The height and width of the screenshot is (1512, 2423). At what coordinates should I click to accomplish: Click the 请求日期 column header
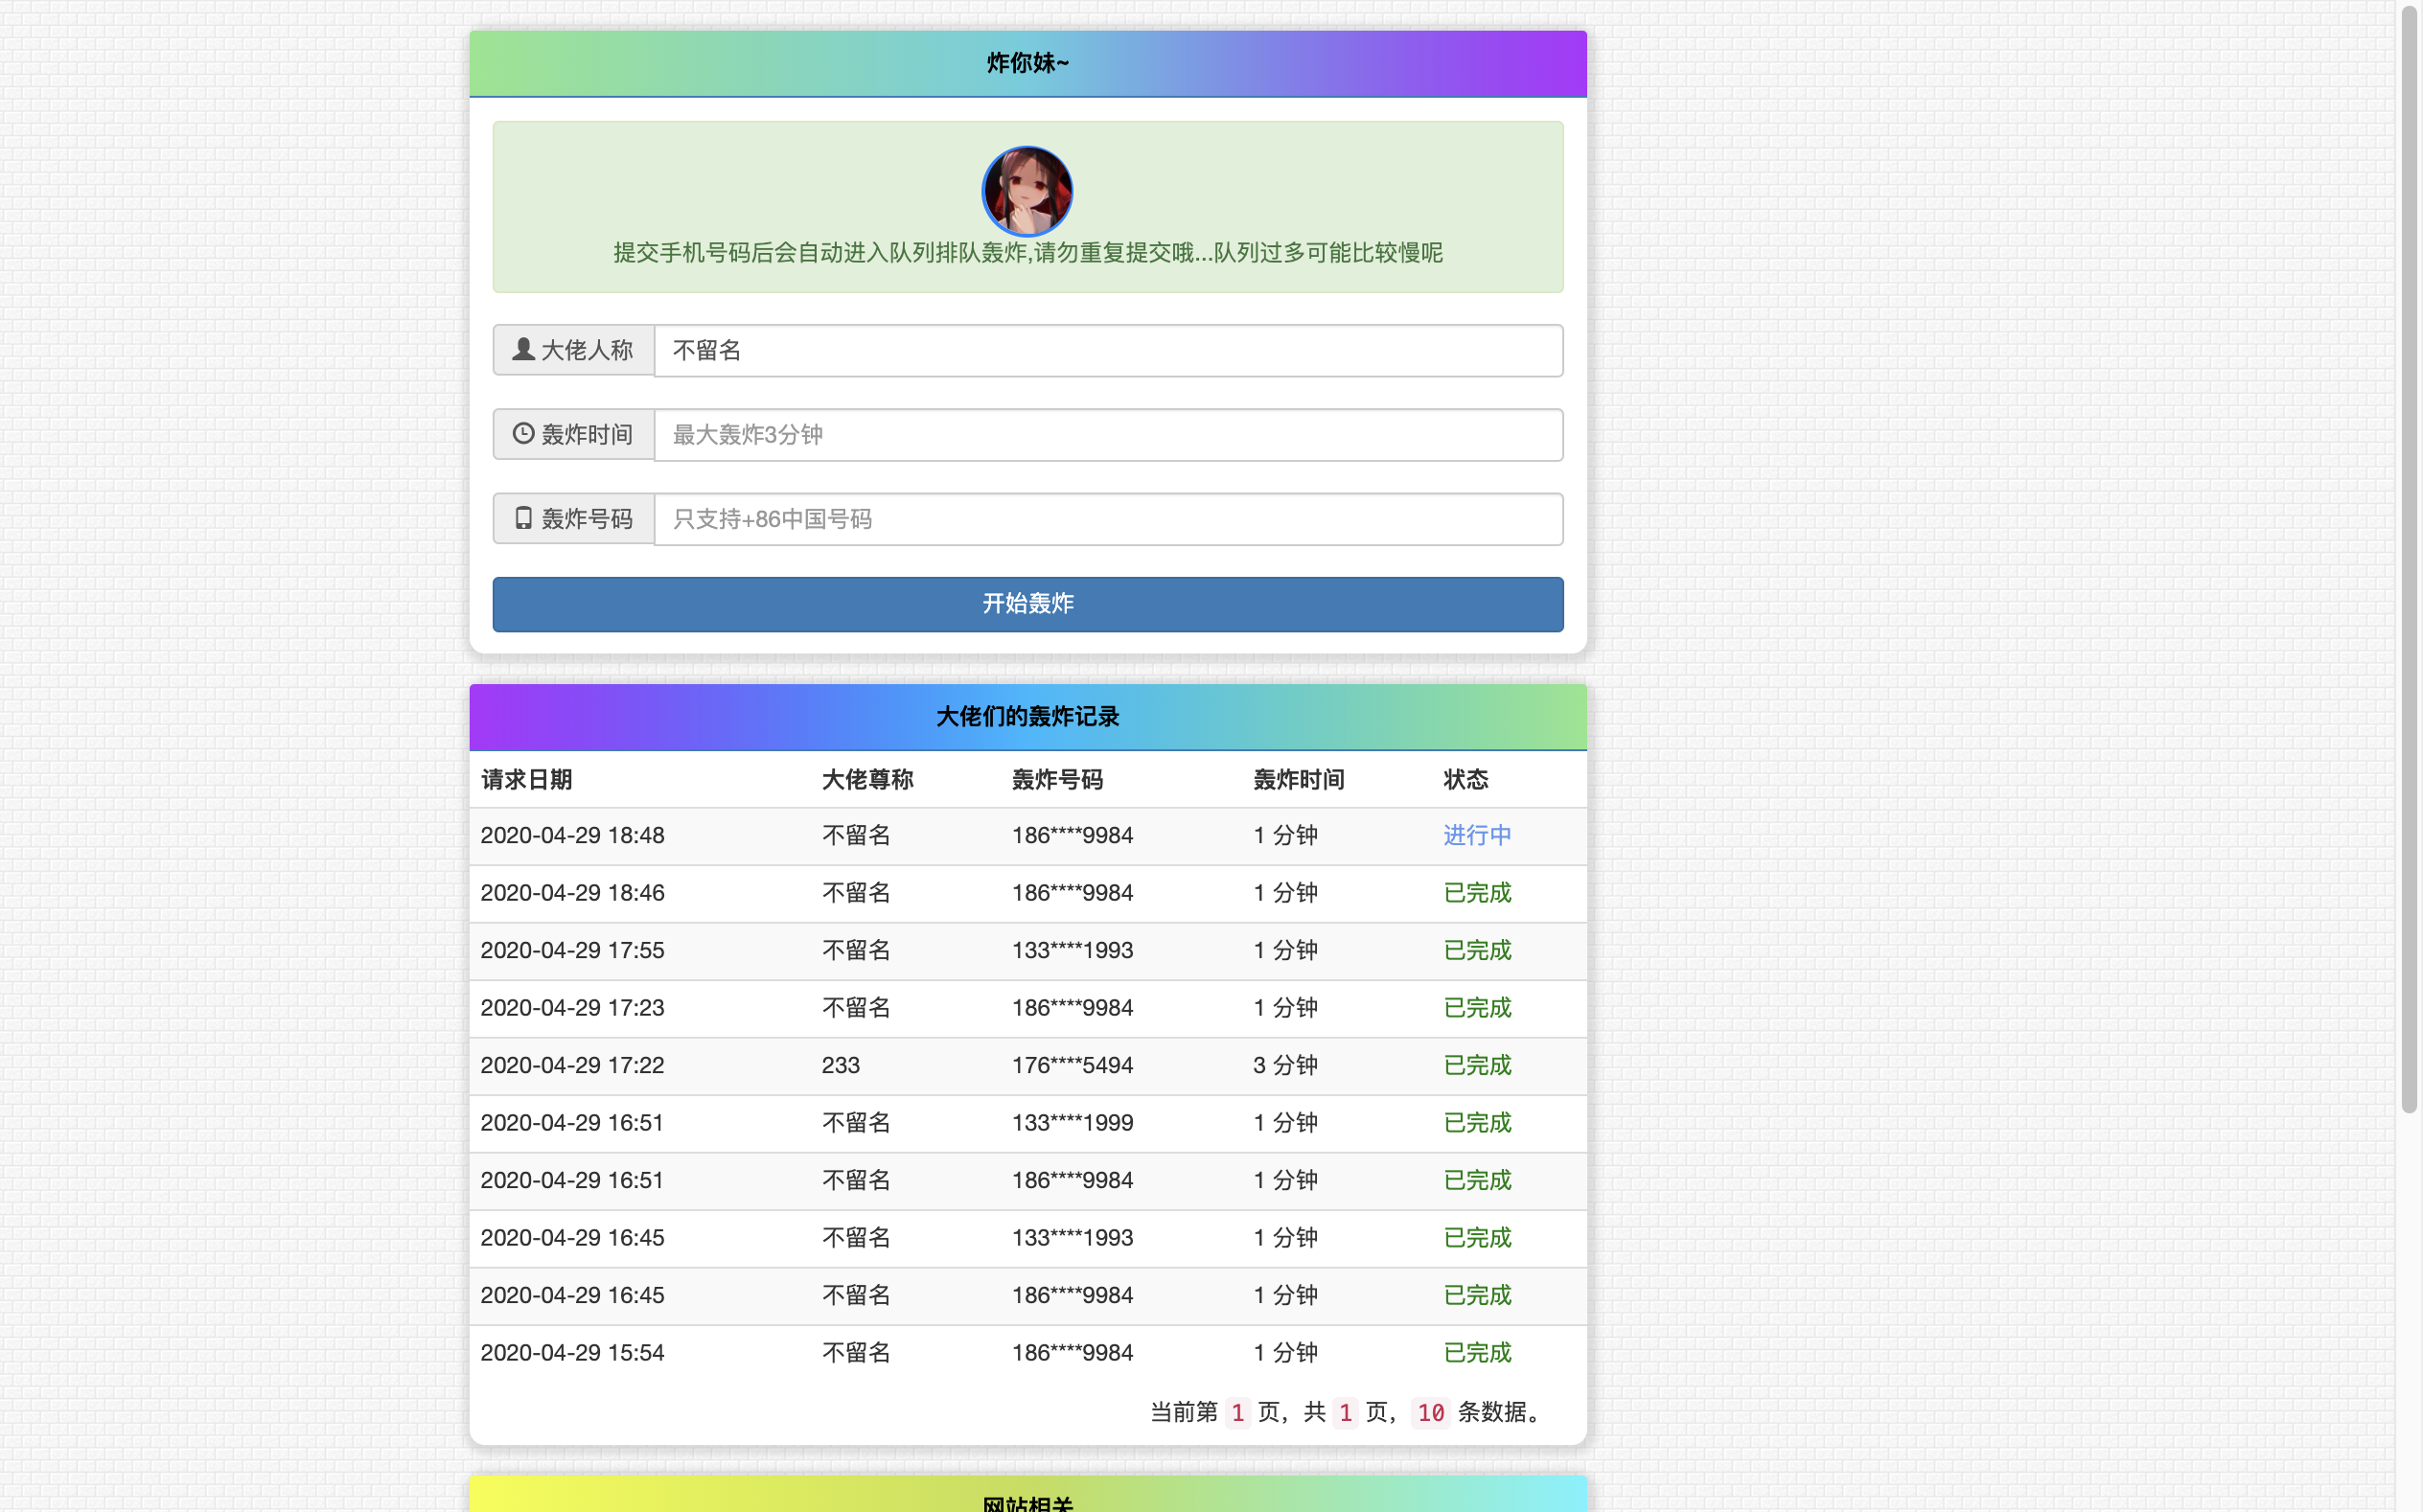(x=526, y=779)
